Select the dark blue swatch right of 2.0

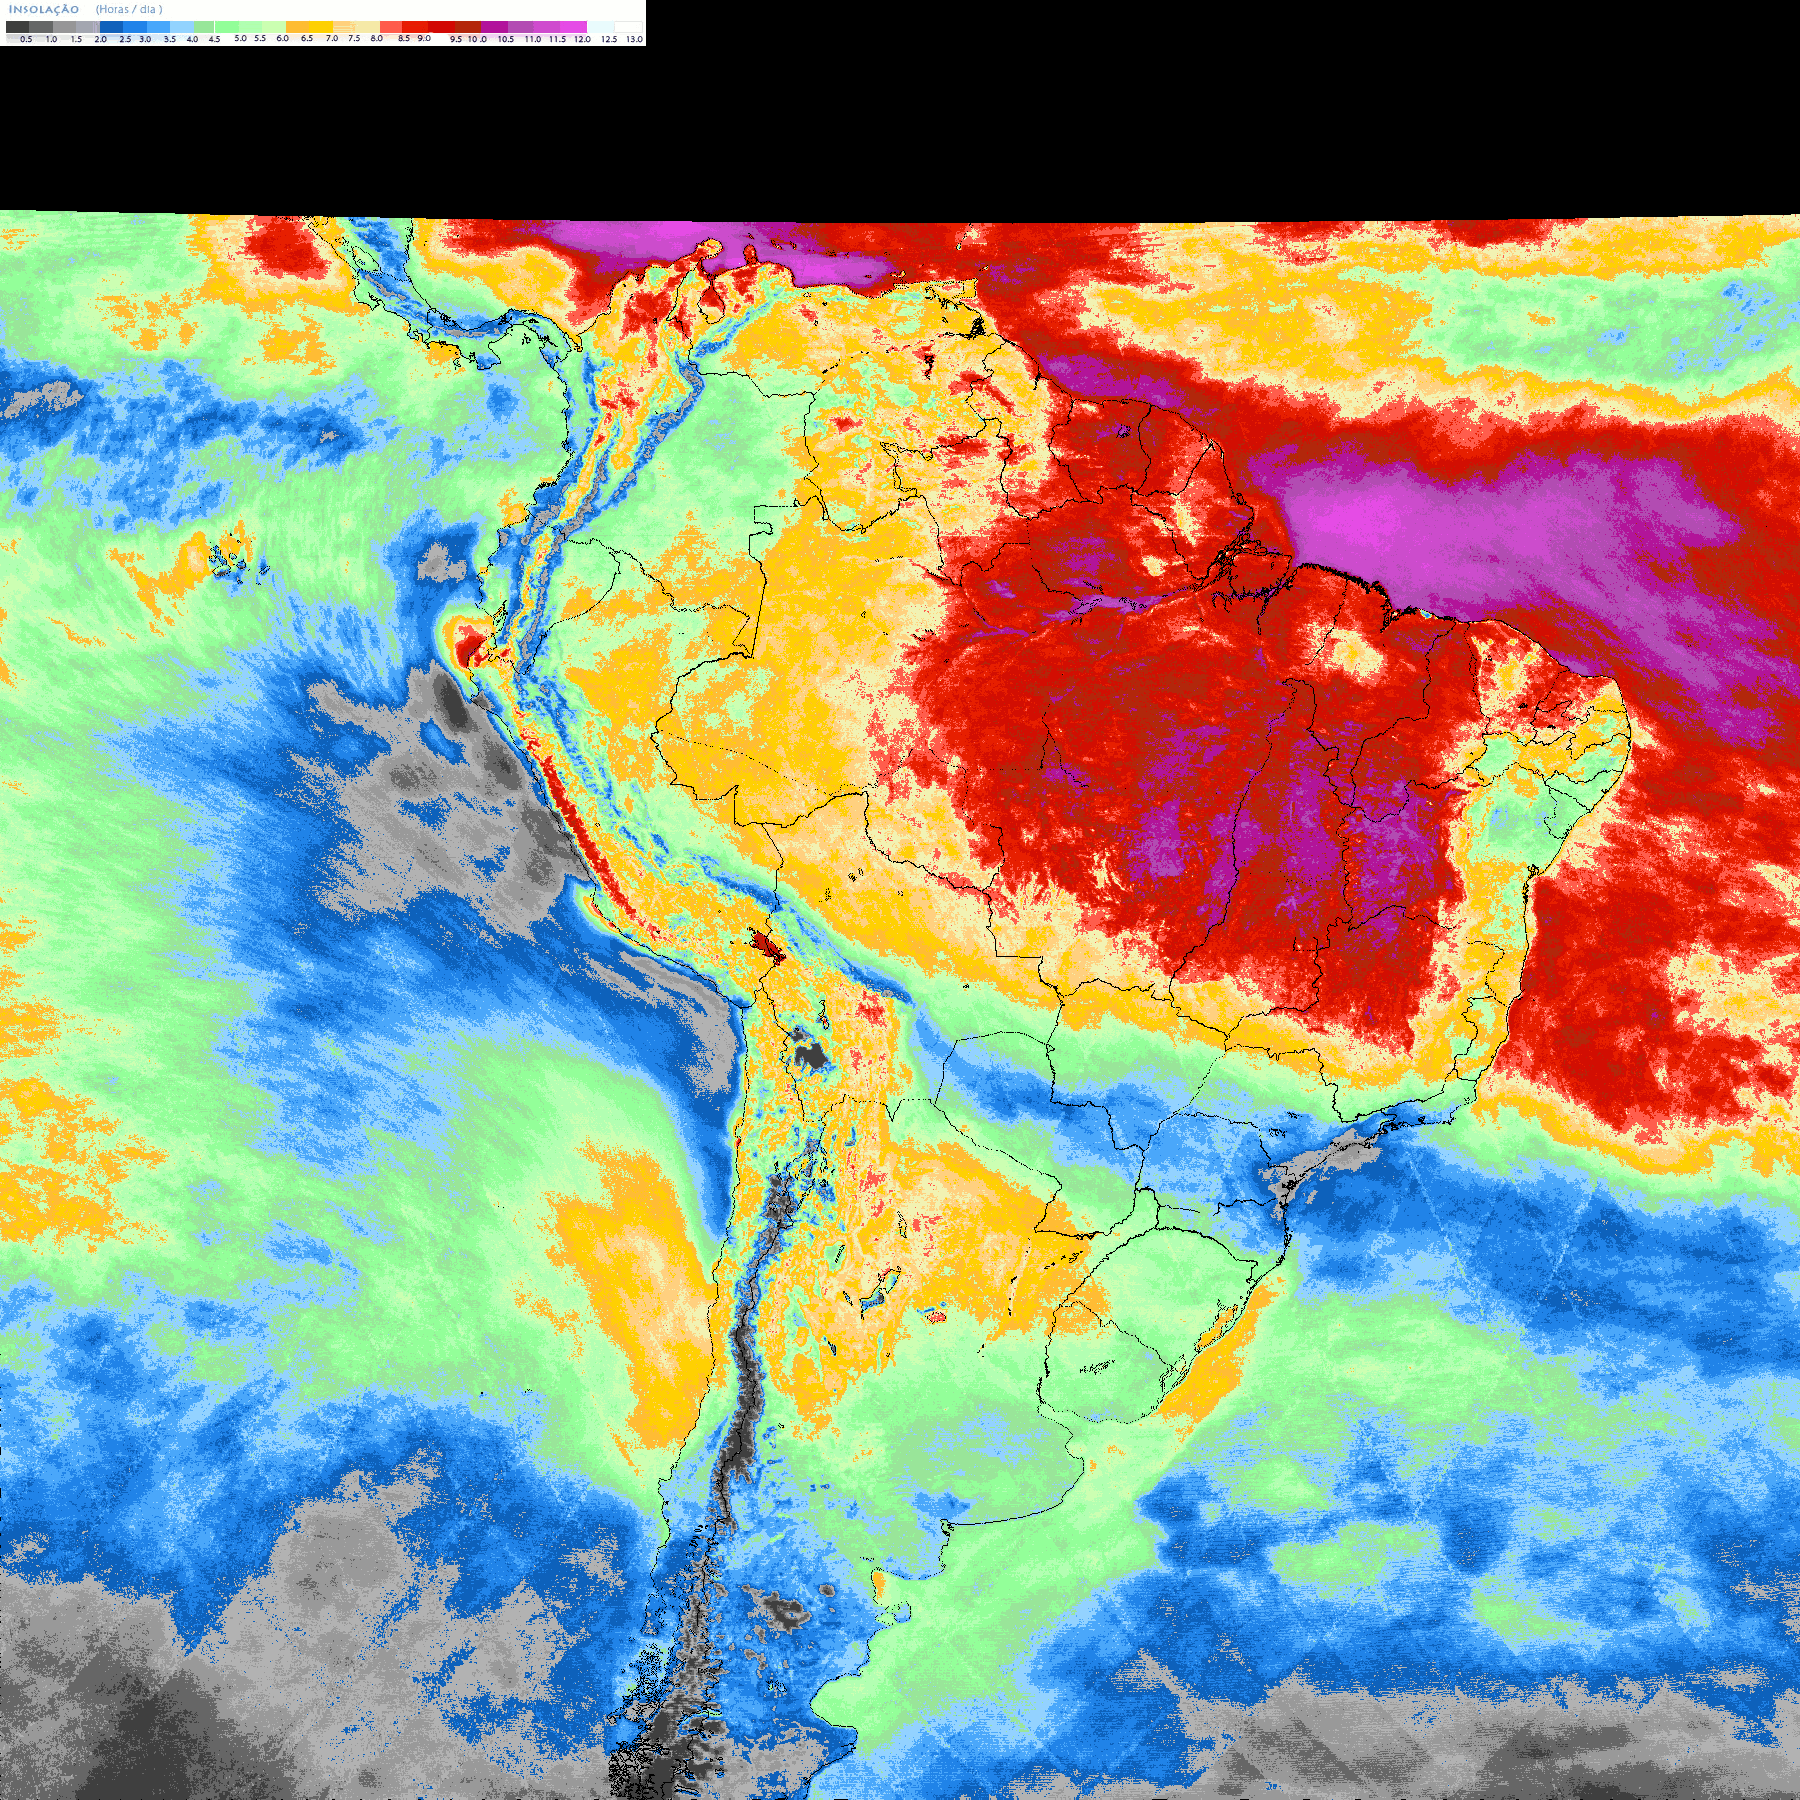click(111, 27)
